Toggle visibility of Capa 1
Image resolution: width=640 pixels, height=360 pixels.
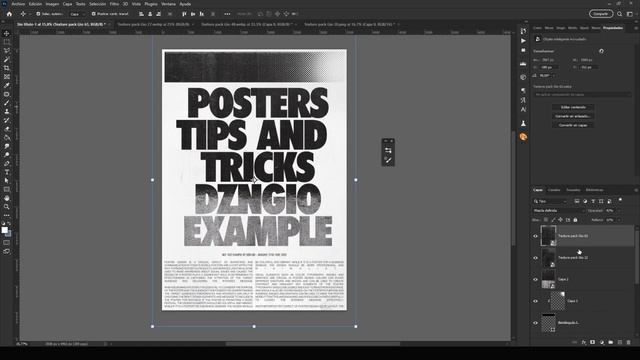click(x=536, y=301)
